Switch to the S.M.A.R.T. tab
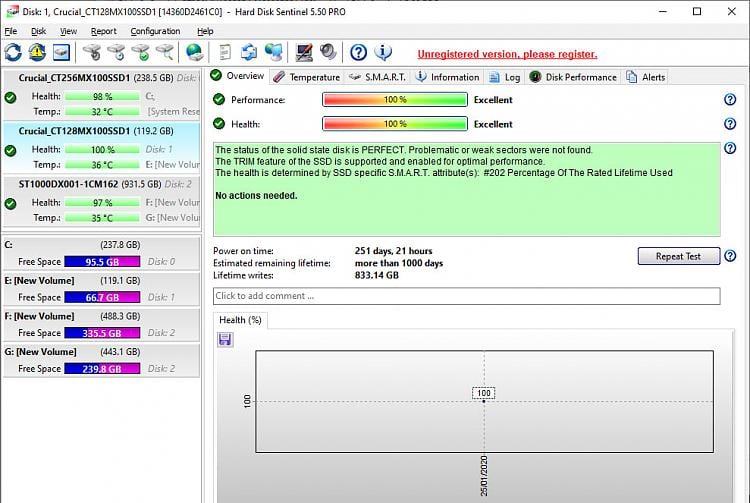This screenshot has width=750, height=503. pyautogui.click(x=377, y=76)
